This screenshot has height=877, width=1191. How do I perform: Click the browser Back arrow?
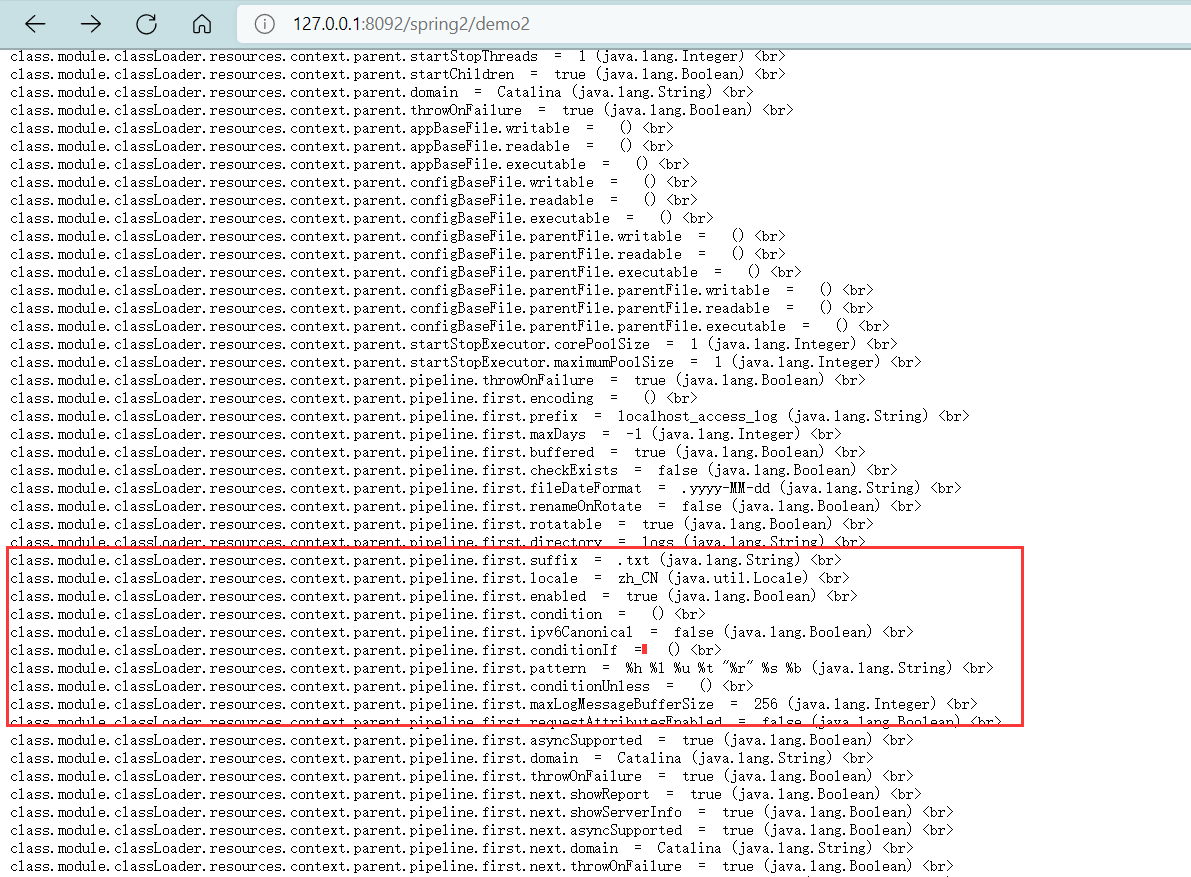click(35, 23)
